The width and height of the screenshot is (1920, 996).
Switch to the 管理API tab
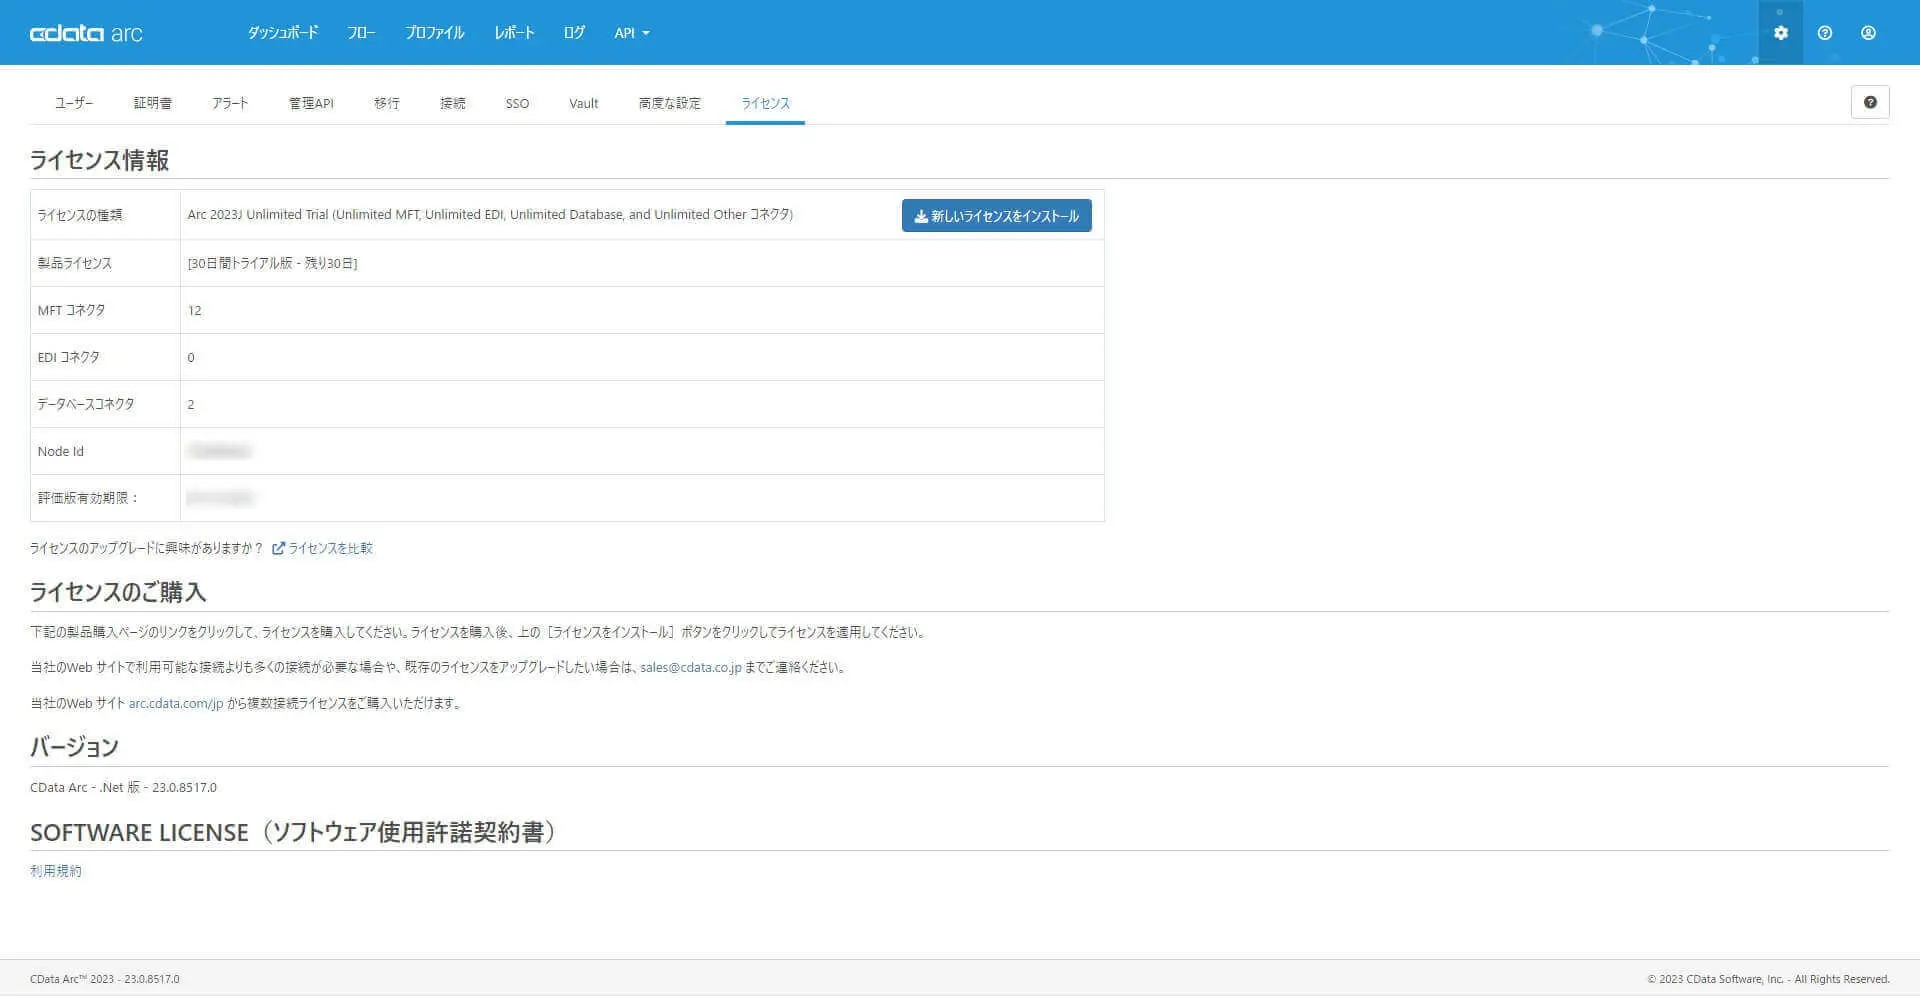pos(311,103)
